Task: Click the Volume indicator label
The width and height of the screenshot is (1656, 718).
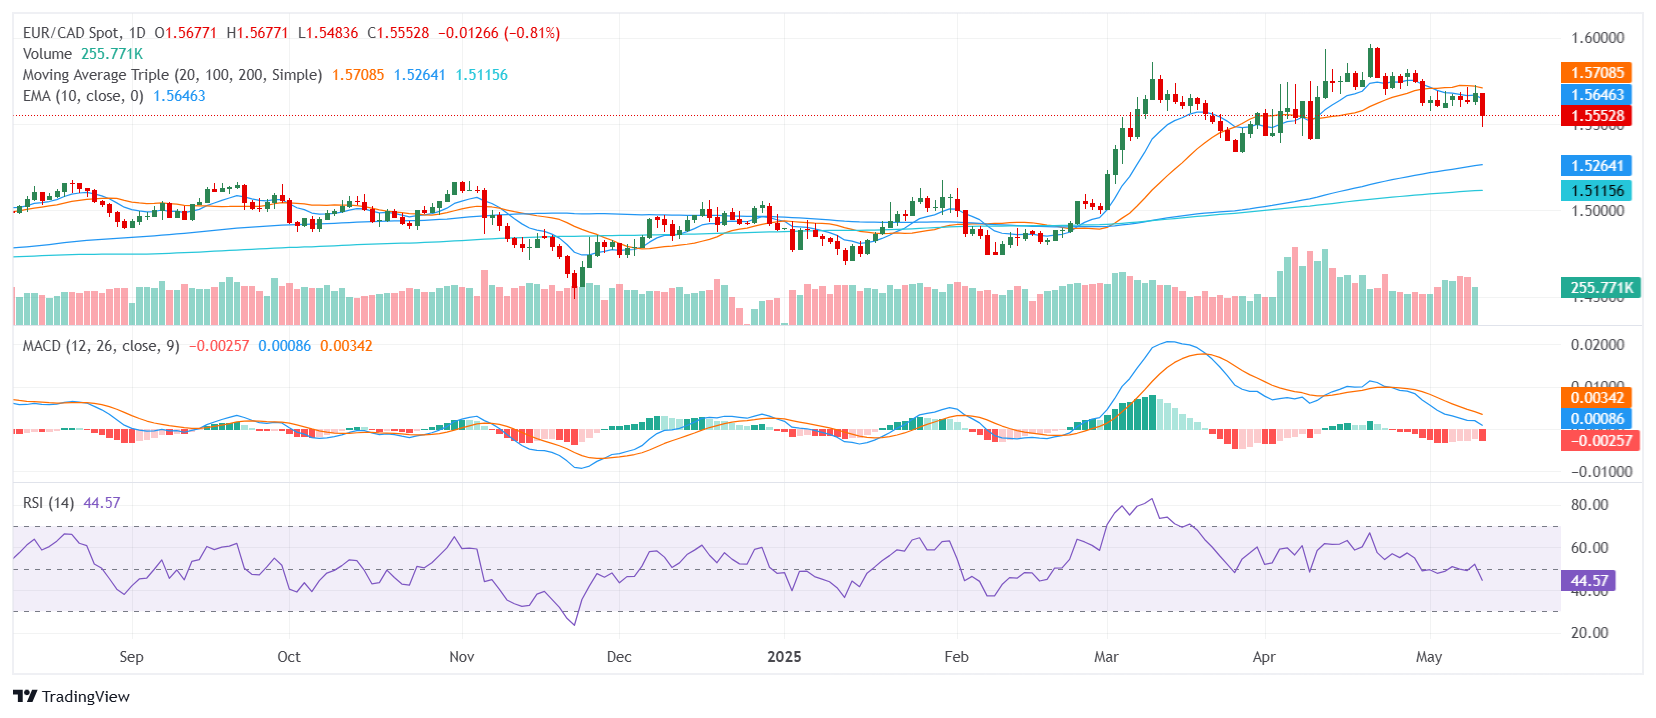Action: tap(47, 54)
